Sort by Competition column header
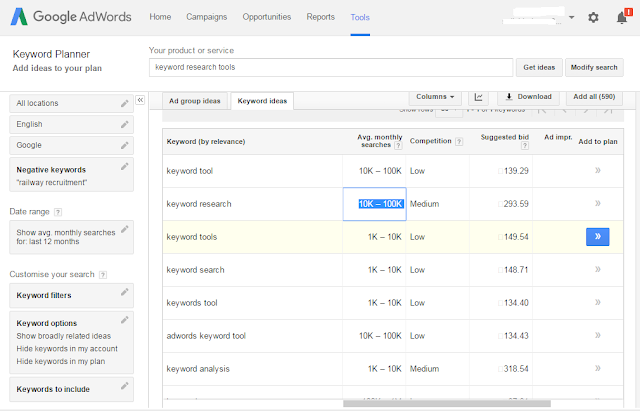The width and height of the screenshot is (640, 411). [x=430, y=141]
